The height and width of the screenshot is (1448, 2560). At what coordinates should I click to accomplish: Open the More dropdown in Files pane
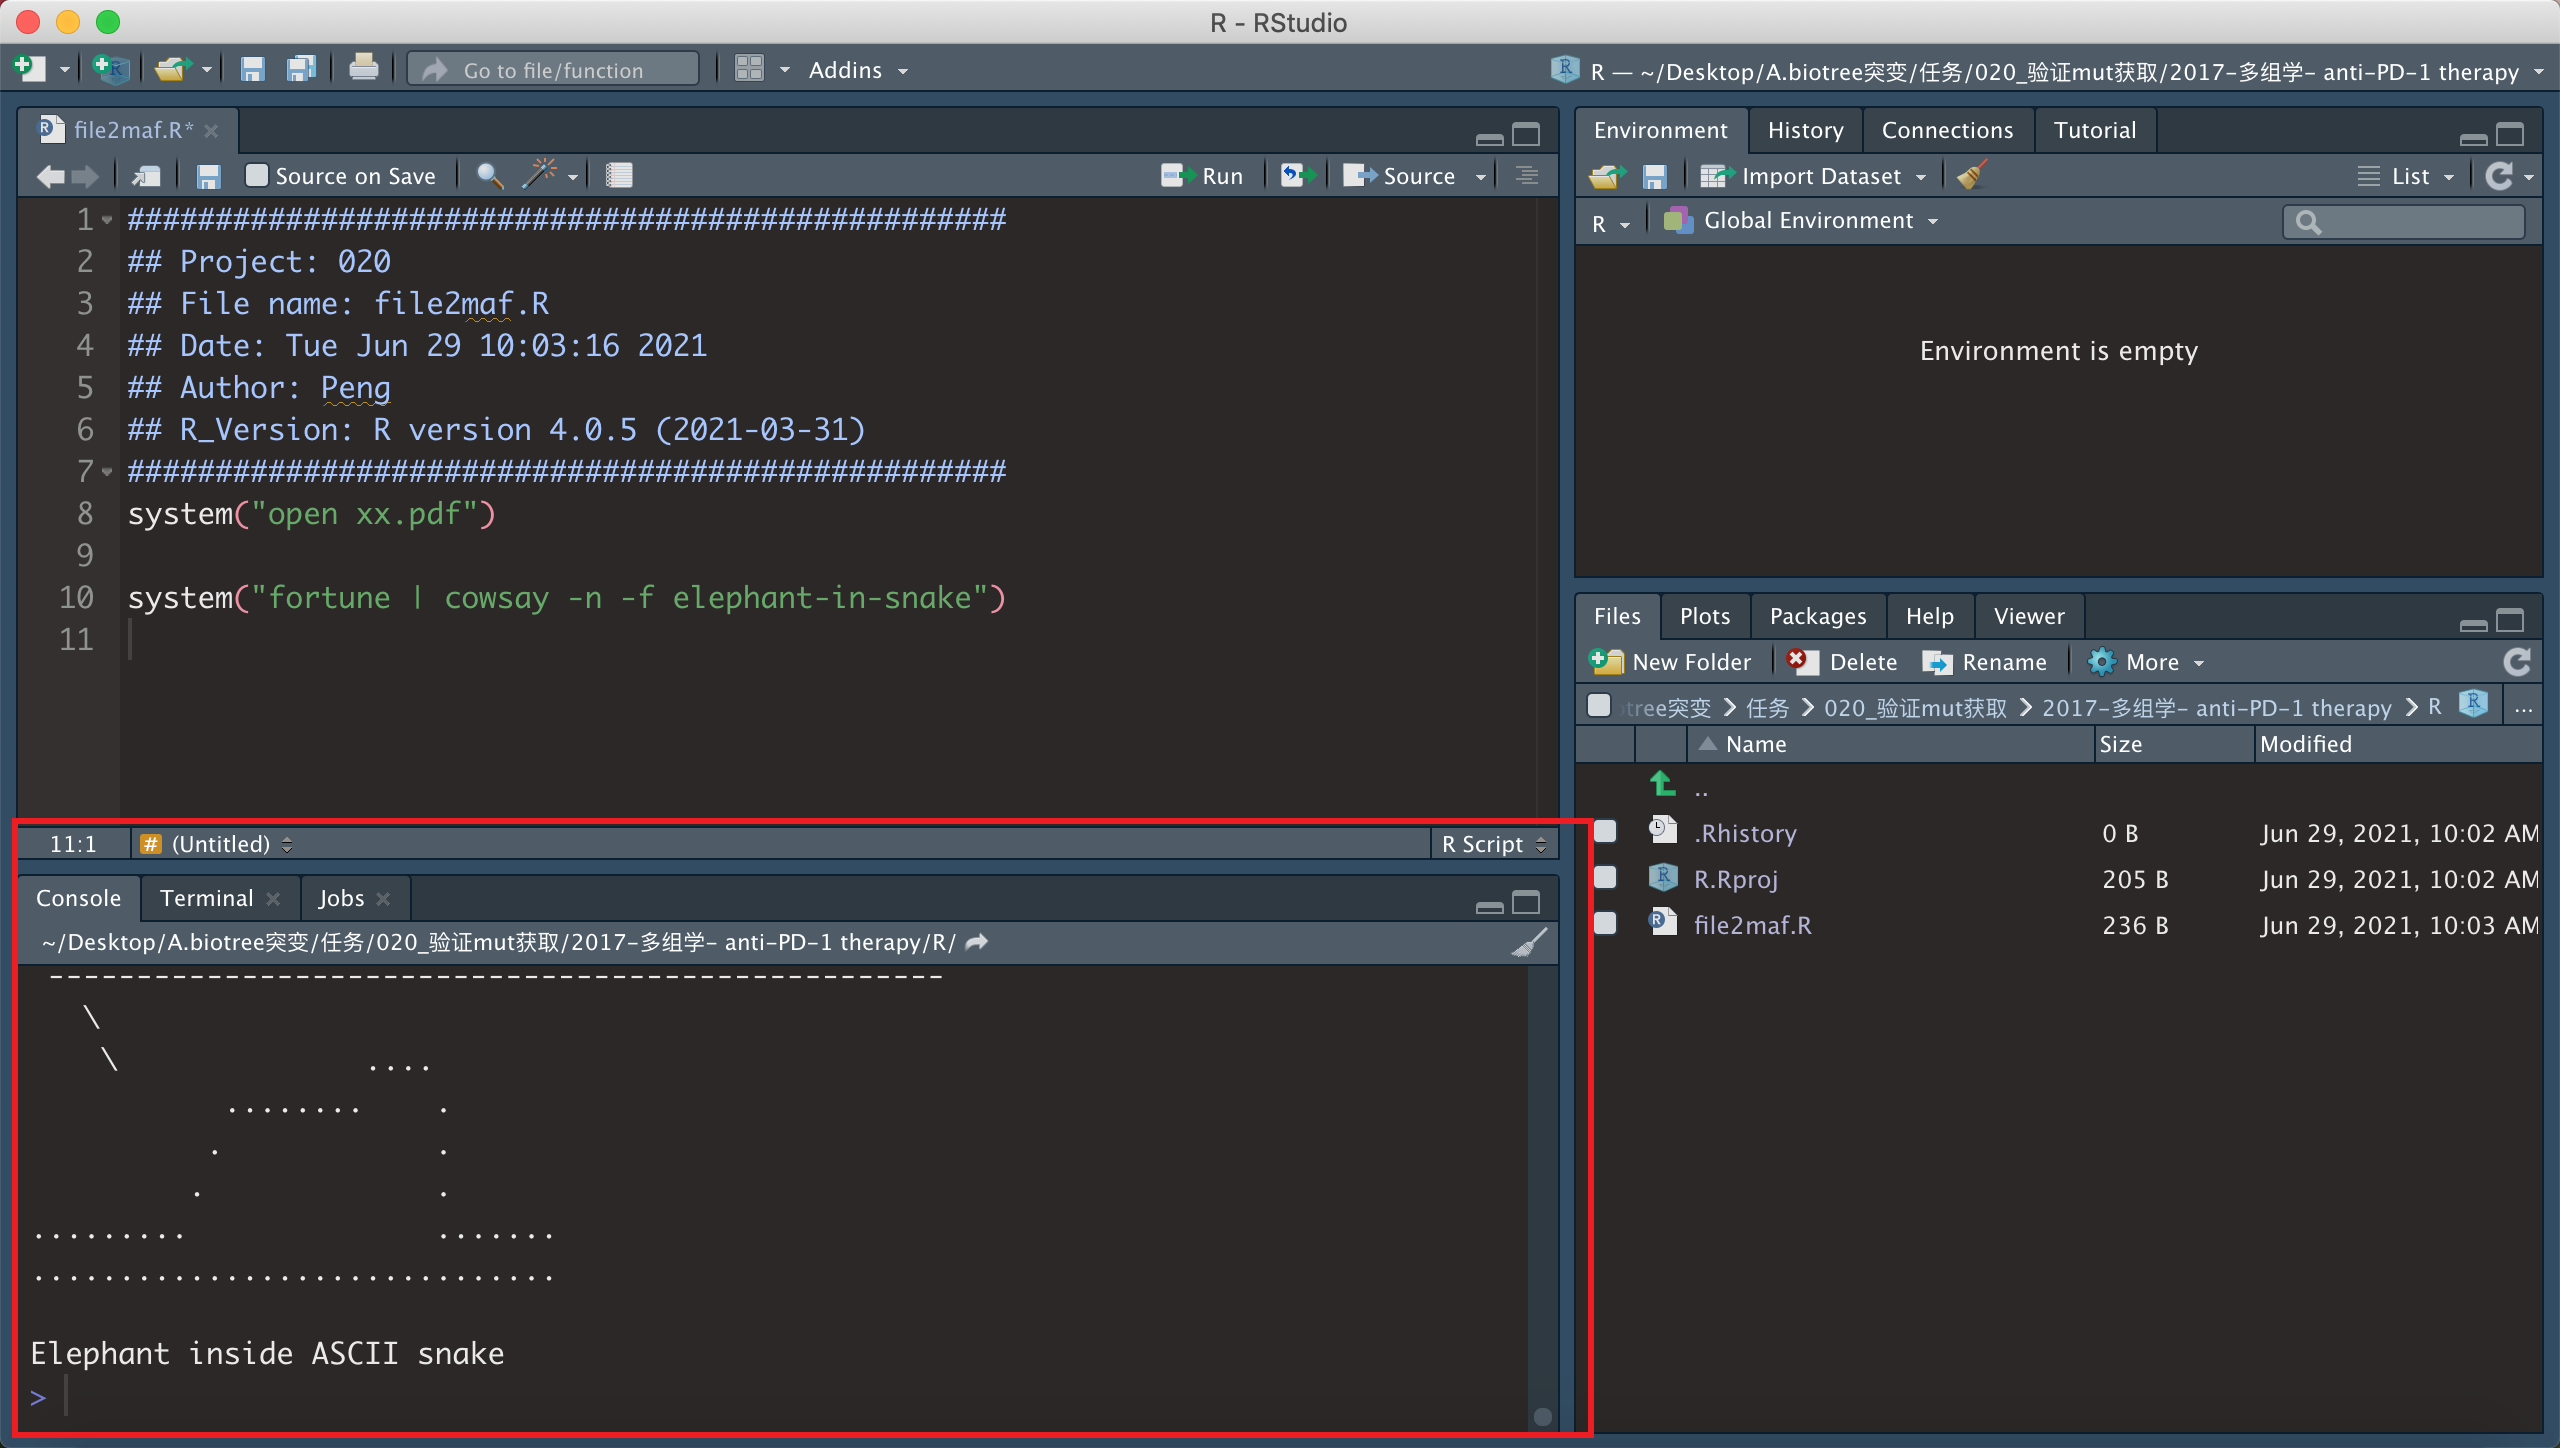point(2146,662)
